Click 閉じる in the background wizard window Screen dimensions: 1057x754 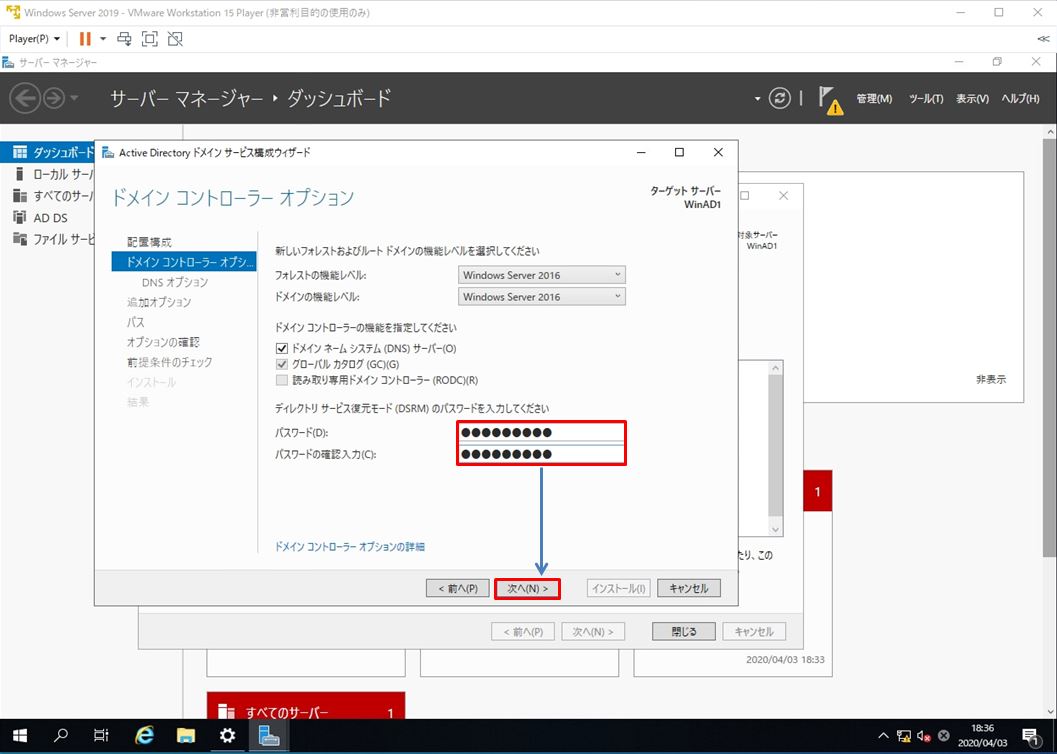pyautogui.click(x=684, y=631)
